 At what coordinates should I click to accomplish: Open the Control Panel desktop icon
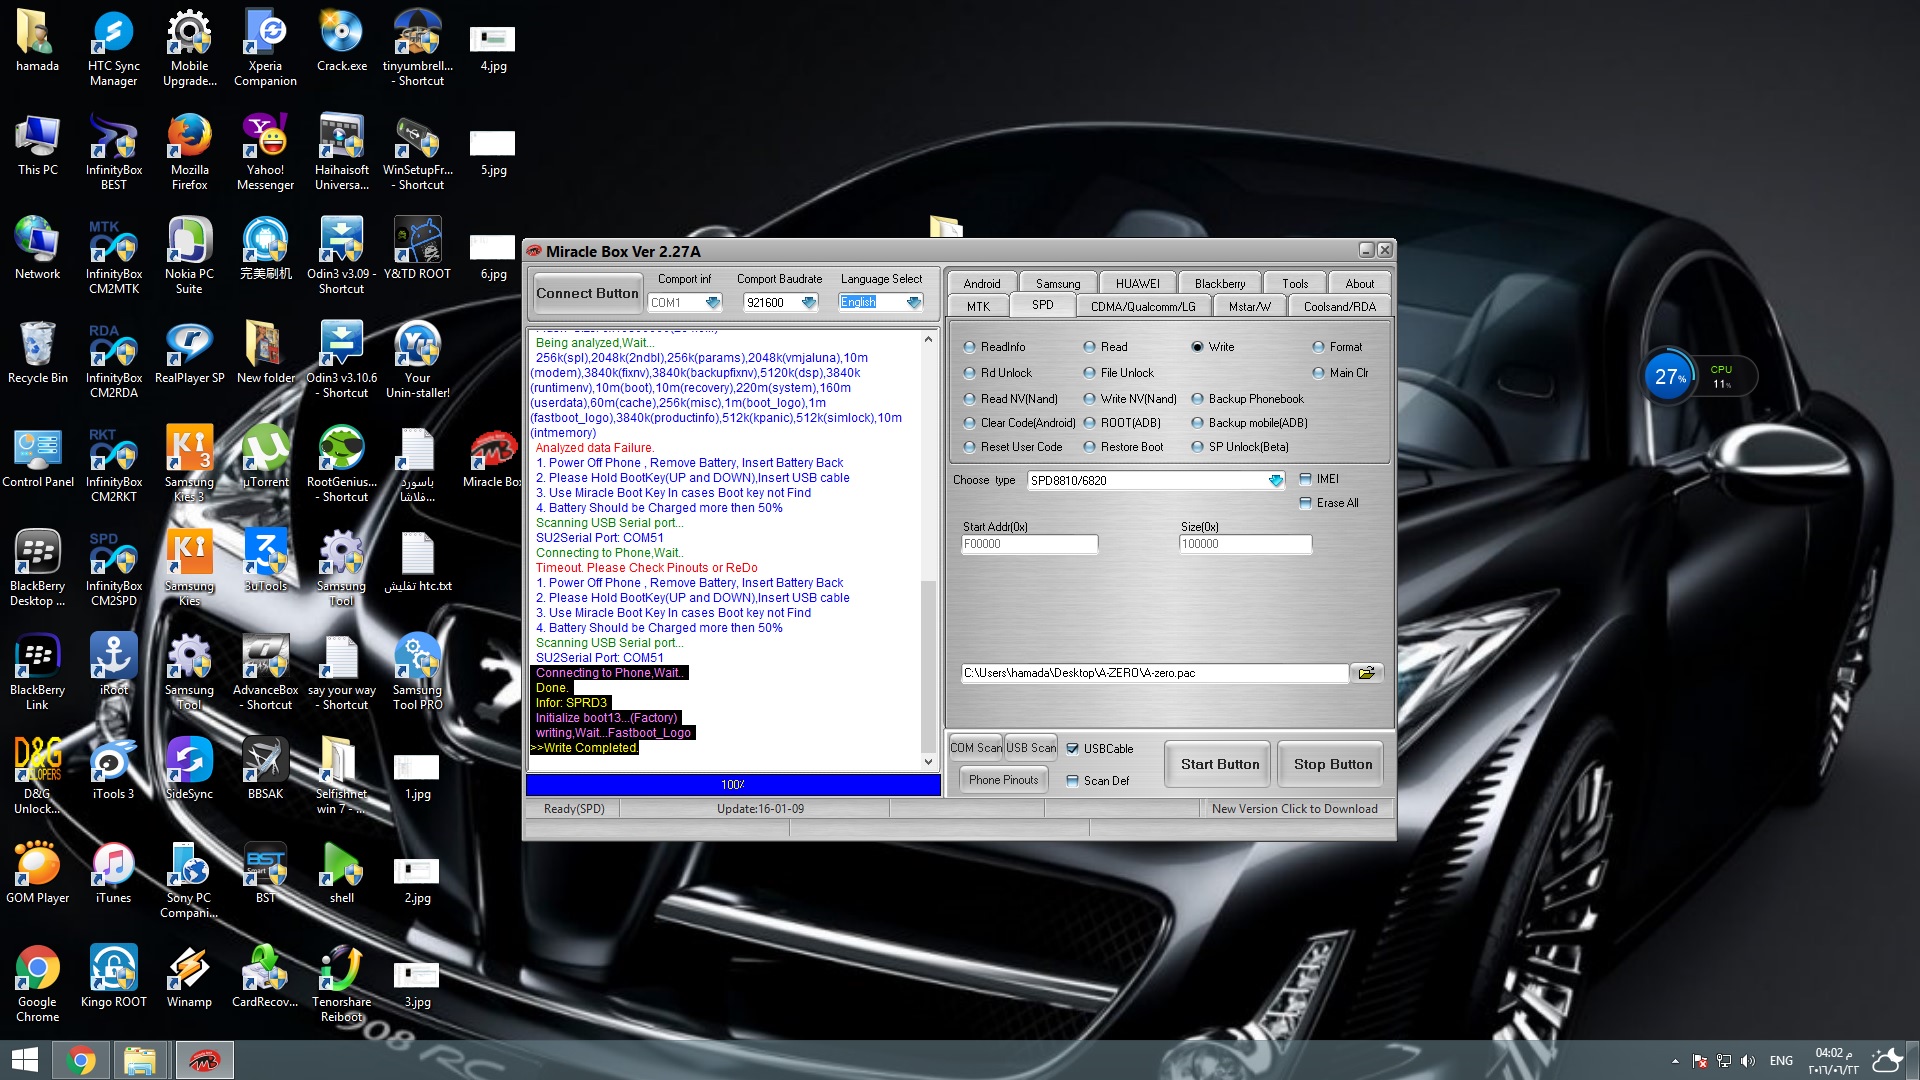coord(37,457)
